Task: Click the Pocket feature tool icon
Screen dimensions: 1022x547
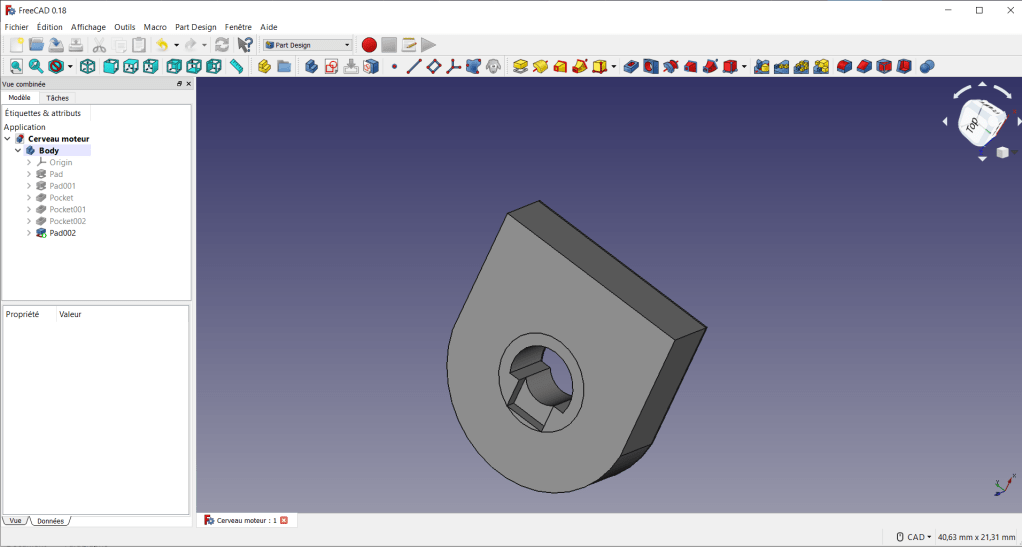Action: point(631,66)
